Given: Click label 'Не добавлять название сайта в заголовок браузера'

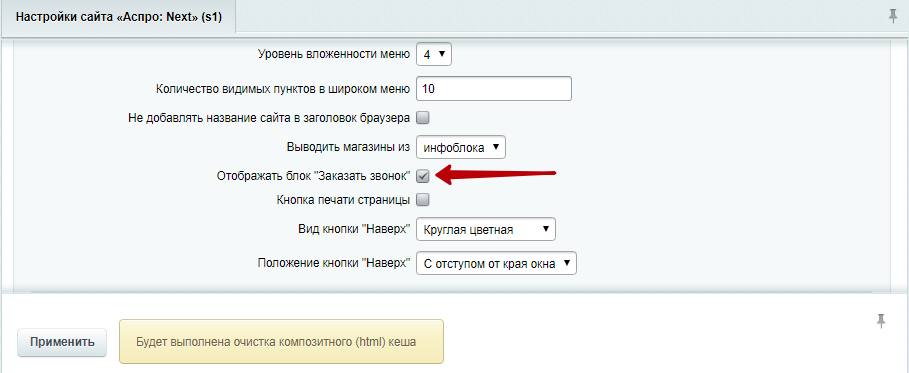Looking at the screenshot, I should [270, 118].
